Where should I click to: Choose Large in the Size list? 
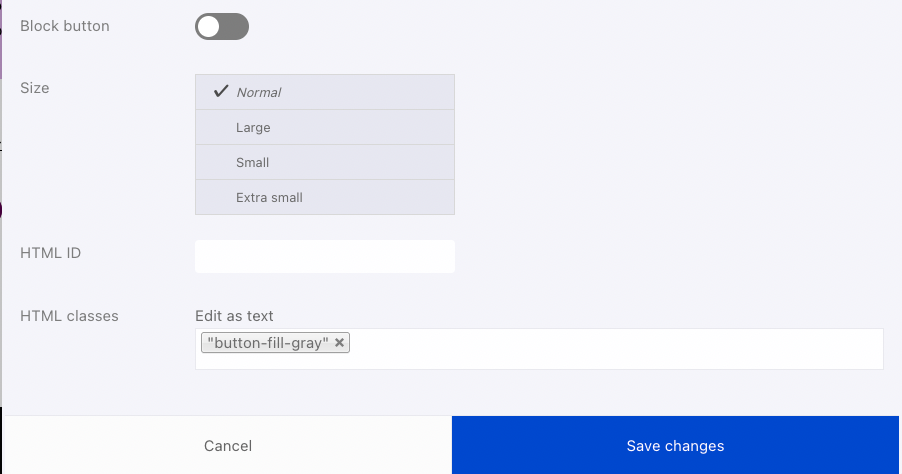325,127
